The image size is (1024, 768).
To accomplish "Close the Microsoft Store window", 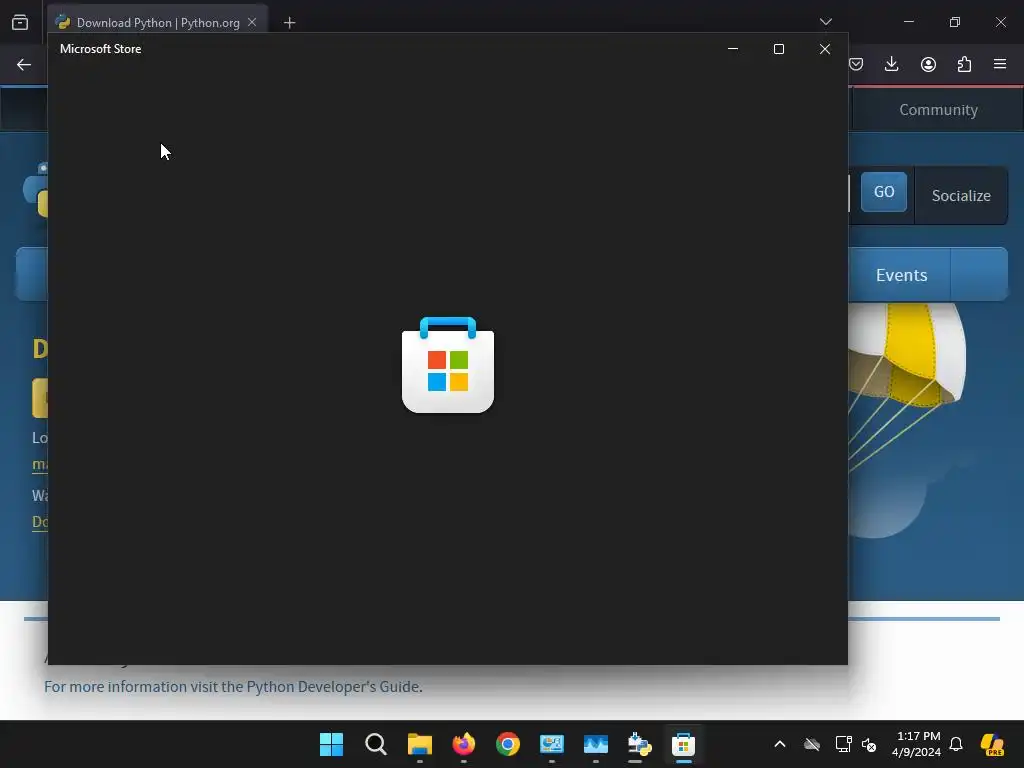I will (x=825, y=49).
